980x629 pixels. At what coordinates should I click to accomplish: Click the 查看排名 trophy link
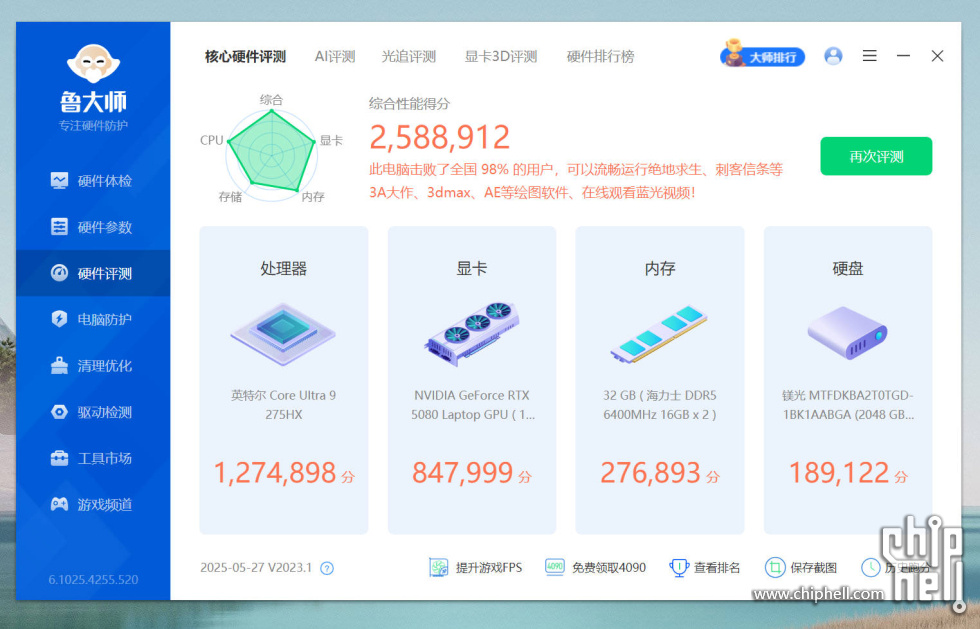(704, 567)
